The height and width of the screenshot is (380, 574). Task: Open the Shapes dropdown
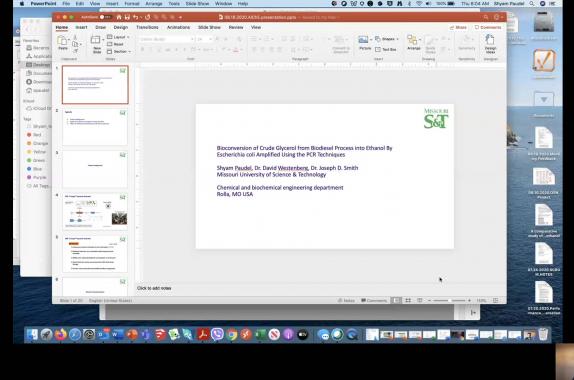[387, 39]
